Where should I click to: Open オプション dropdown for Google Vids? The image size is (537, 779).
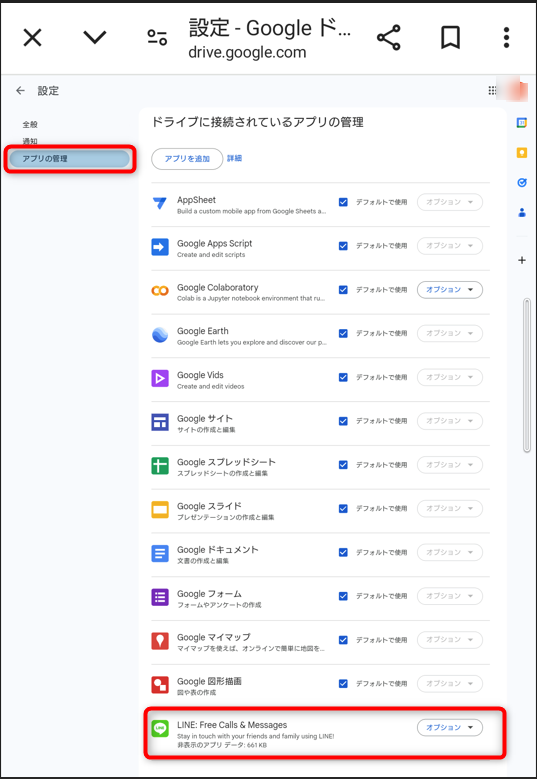450,377
